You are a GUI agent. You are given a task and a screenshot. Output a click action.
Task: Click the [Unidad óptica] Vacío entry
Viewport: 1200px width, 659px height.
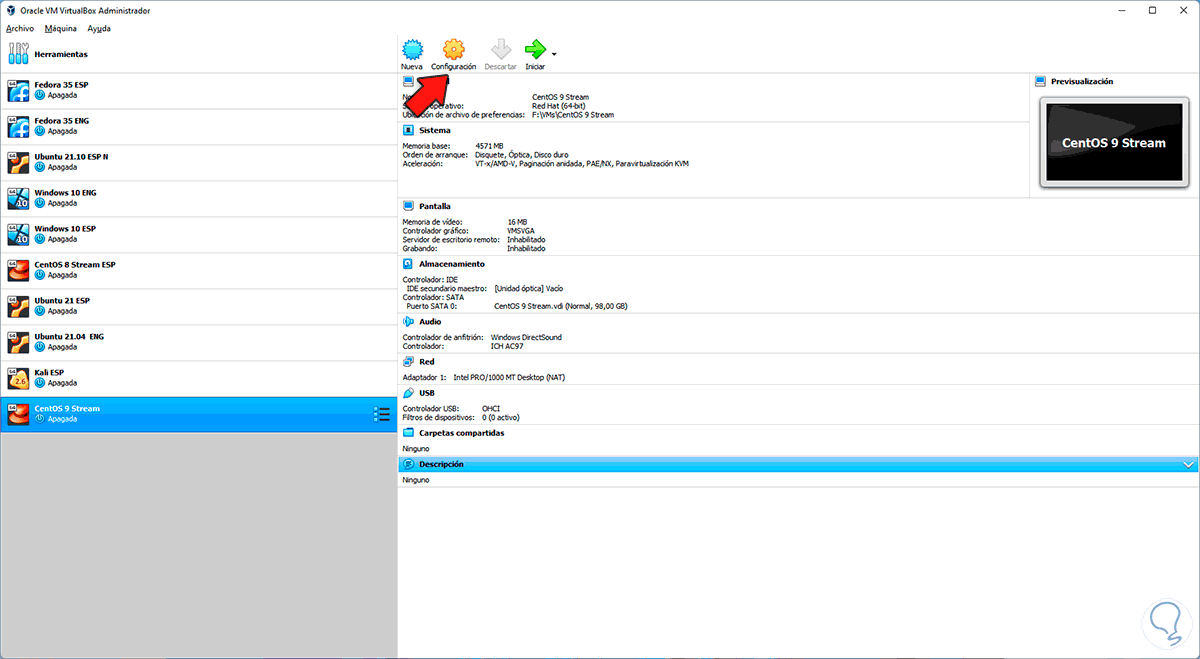[x=529, y=288]
